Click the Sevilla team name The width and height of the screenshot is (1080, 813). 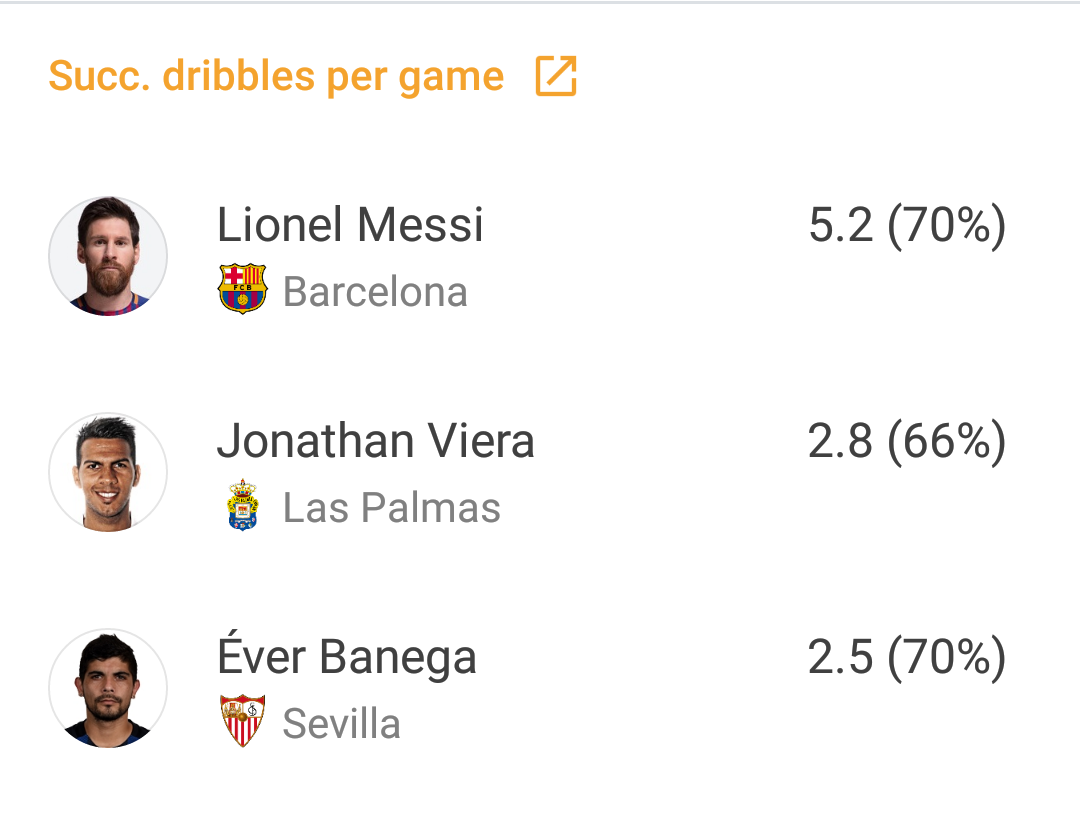click(342, 723)
